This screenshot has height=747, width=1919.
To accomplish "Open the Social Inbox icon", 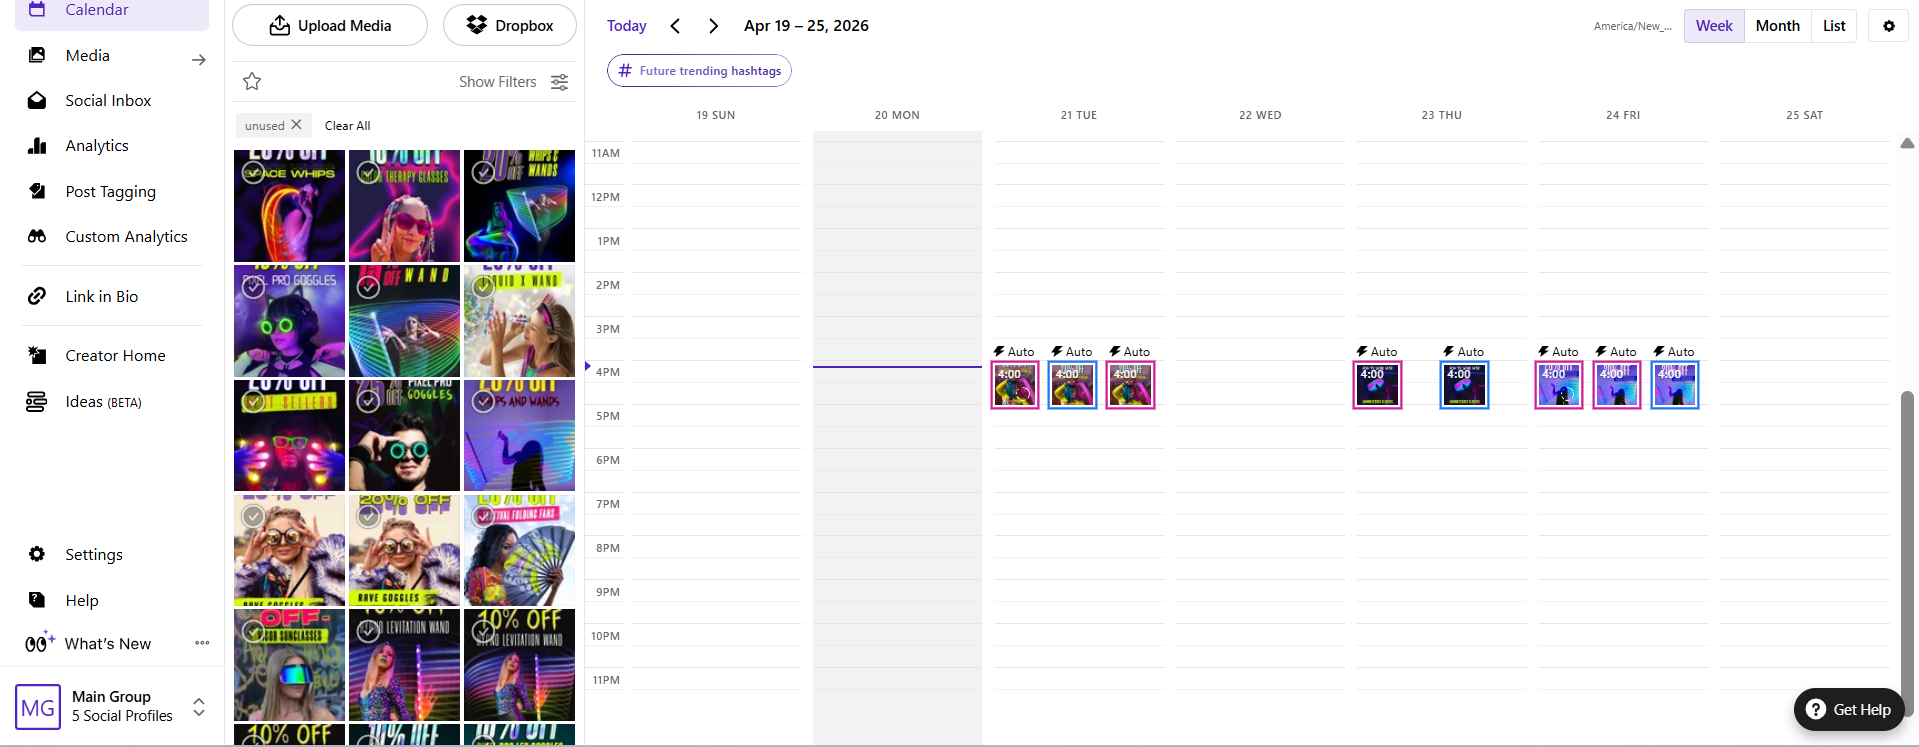I will (x=37, y=101).
